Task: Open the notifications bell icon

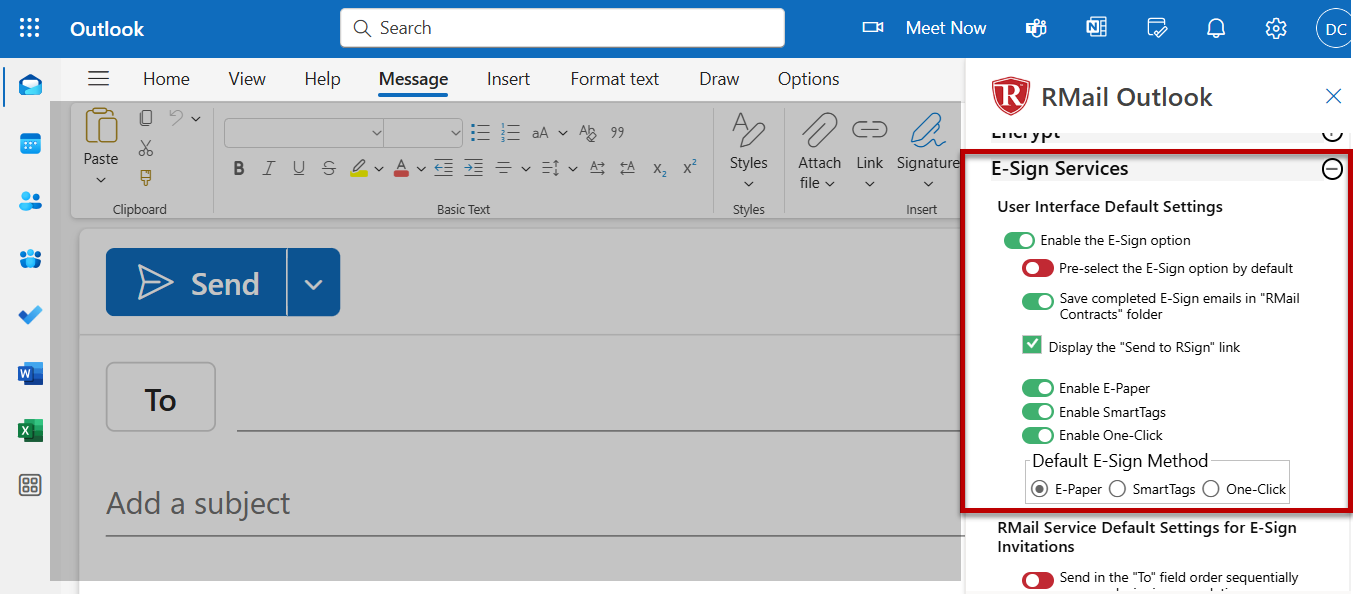Action: [x=1216, y=28]
